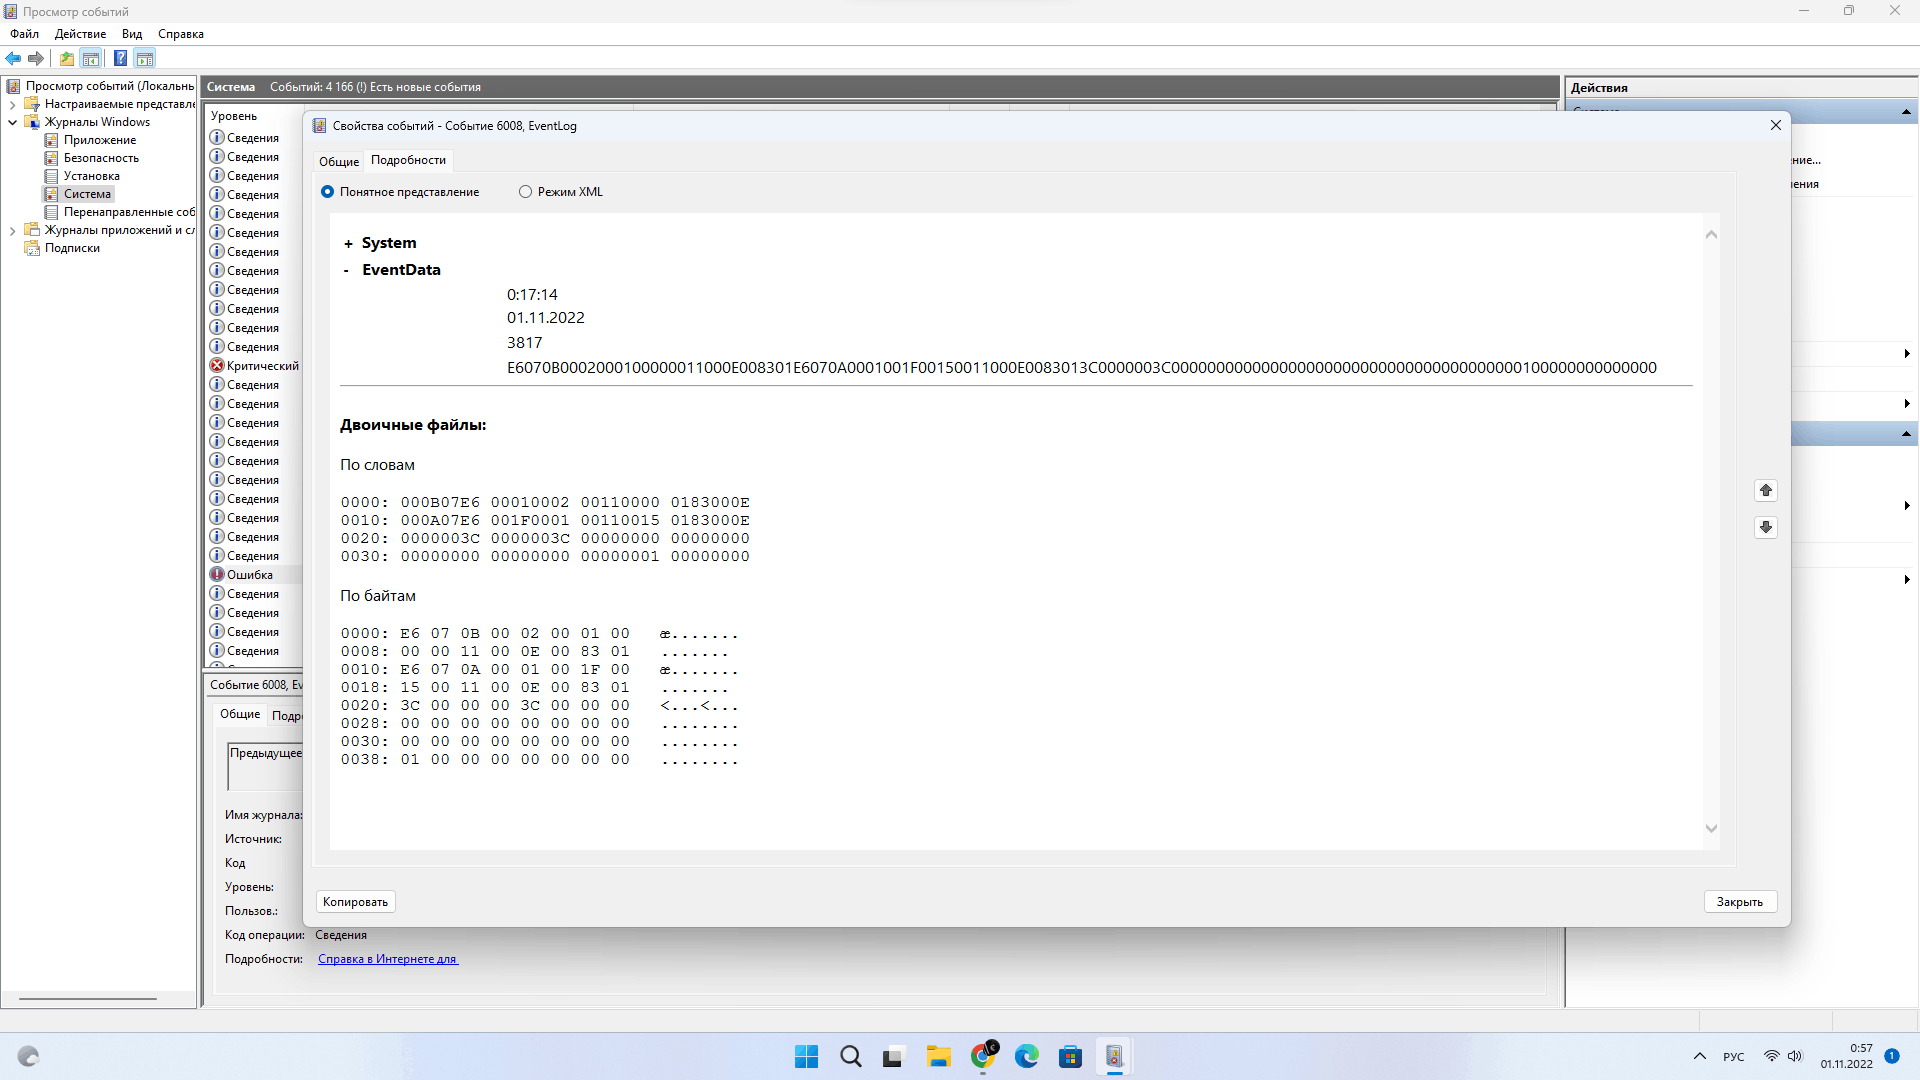Switch to Общие tab in properties dialog
The width and height of the screenshot is (1920, 1080).
[x=339, y=161]
